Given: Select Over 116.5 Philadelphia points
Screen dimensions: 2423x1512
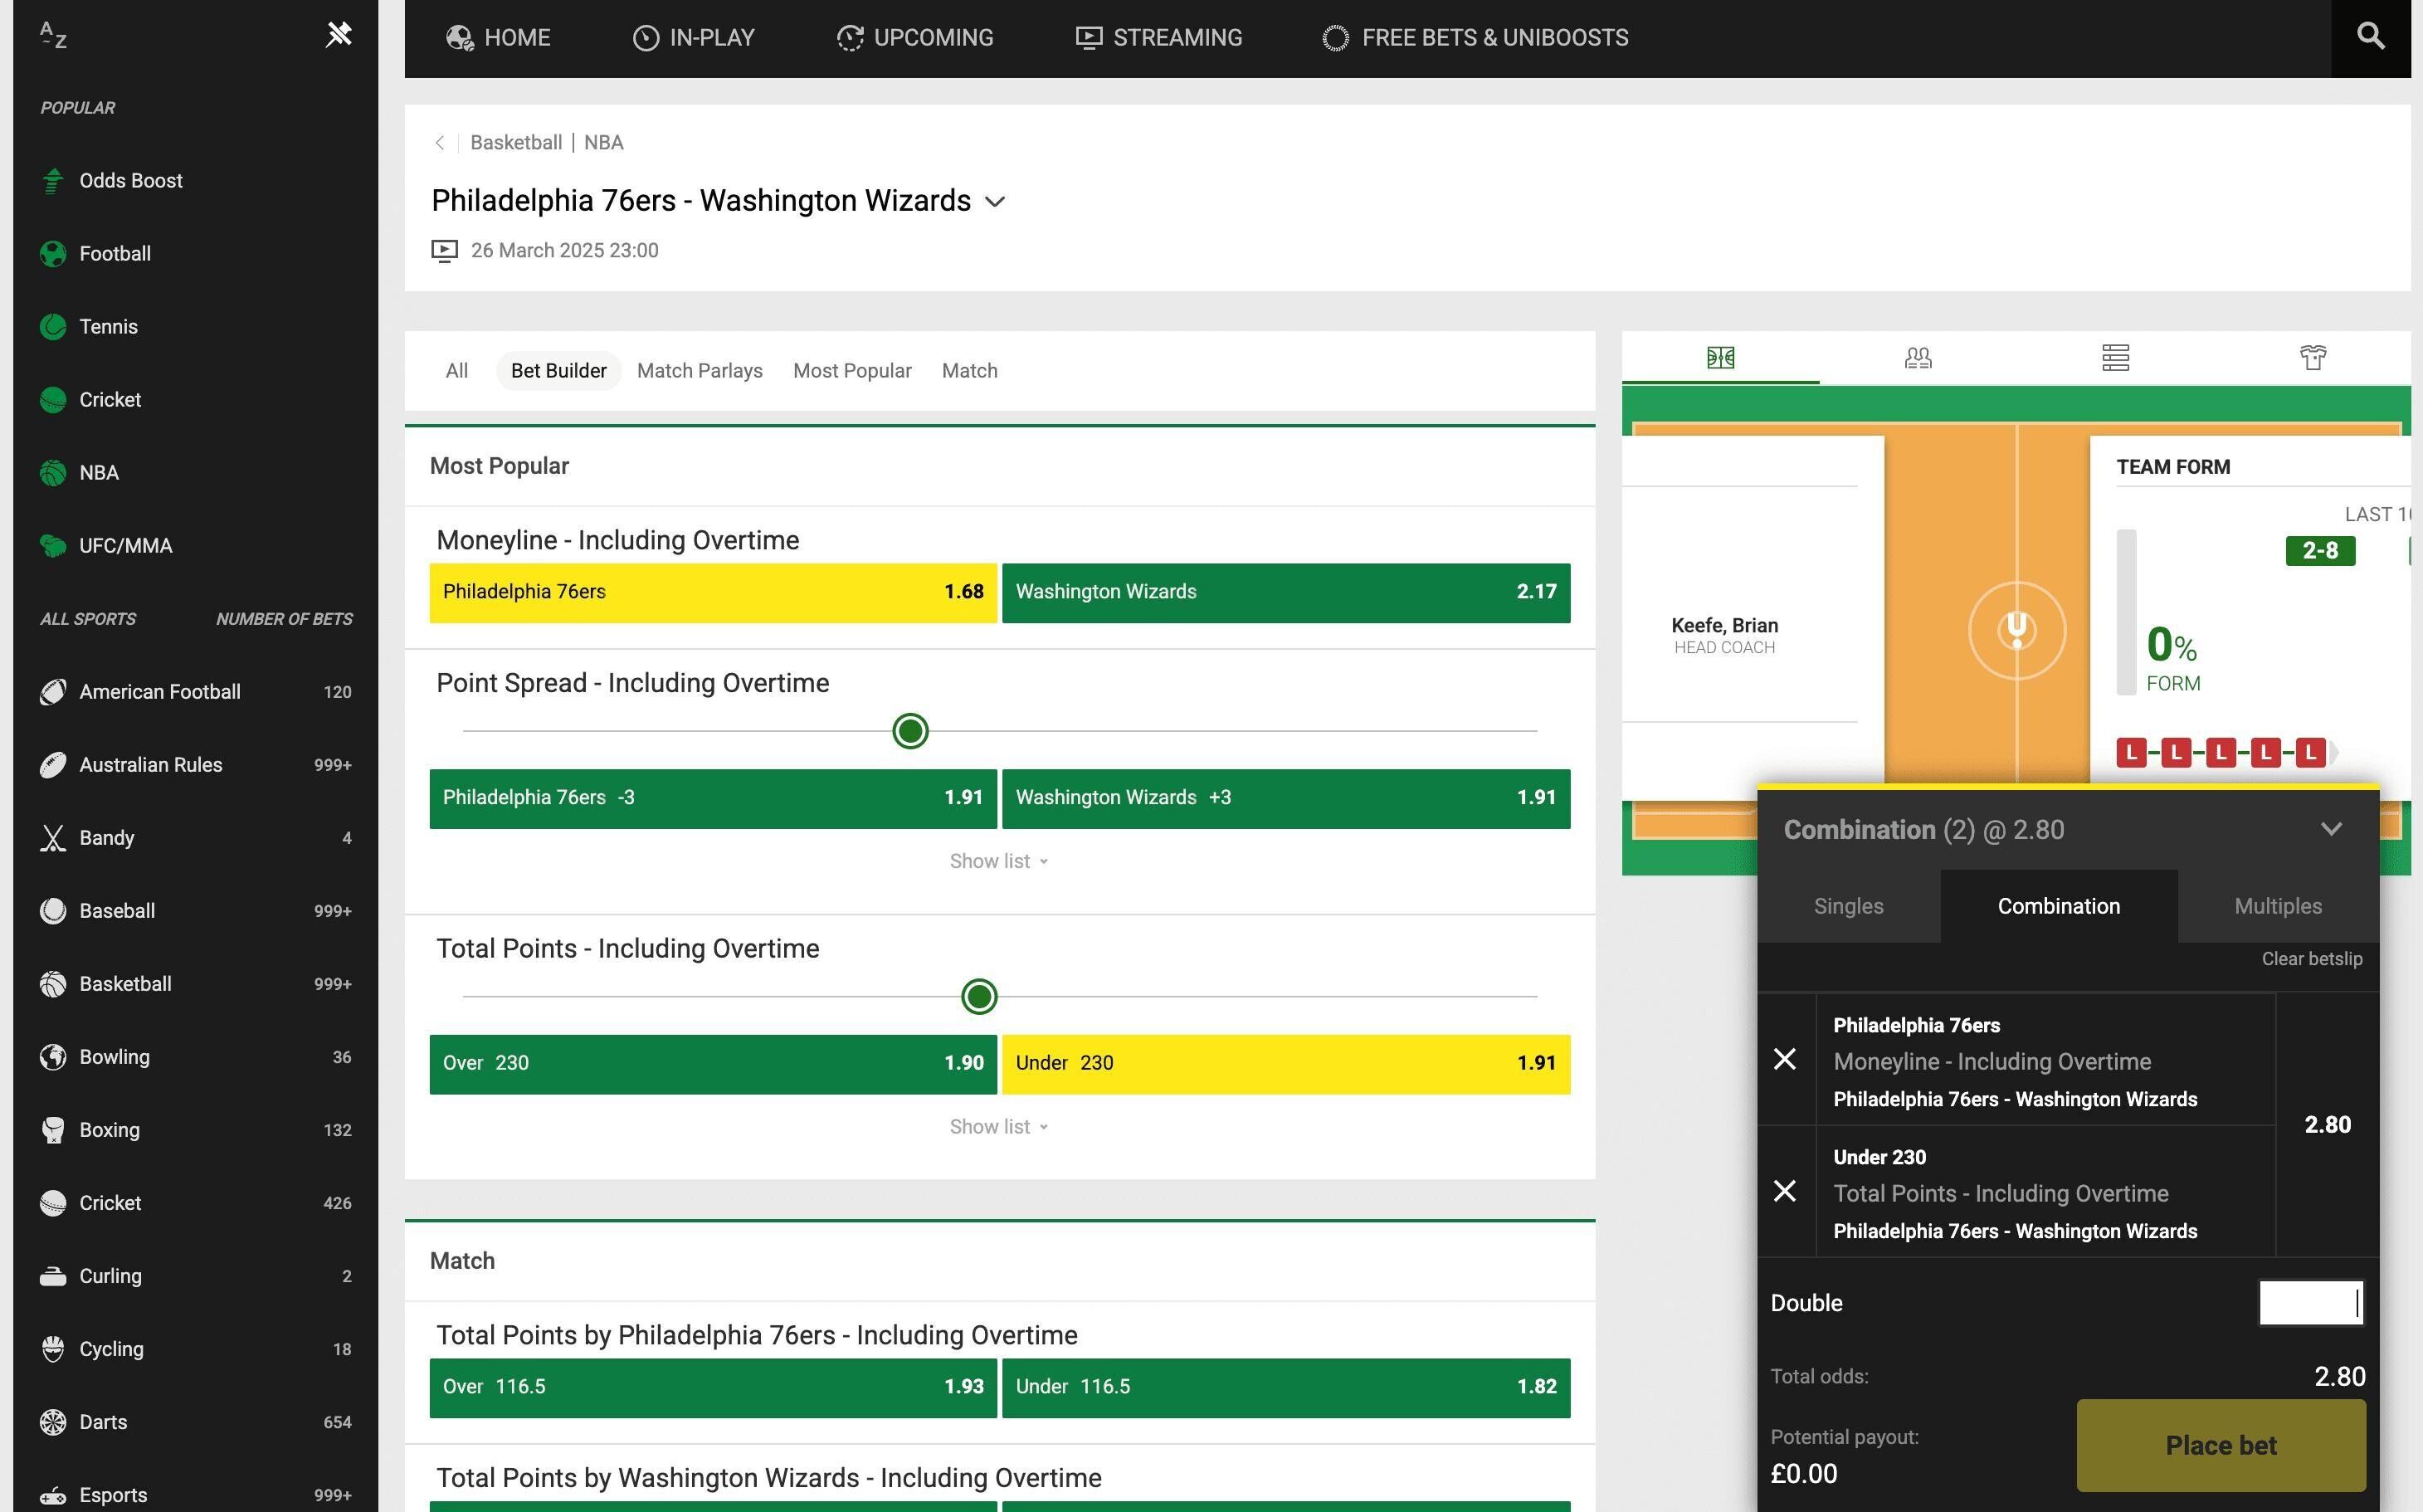Looking at the screenshot, I should 713,1388.
